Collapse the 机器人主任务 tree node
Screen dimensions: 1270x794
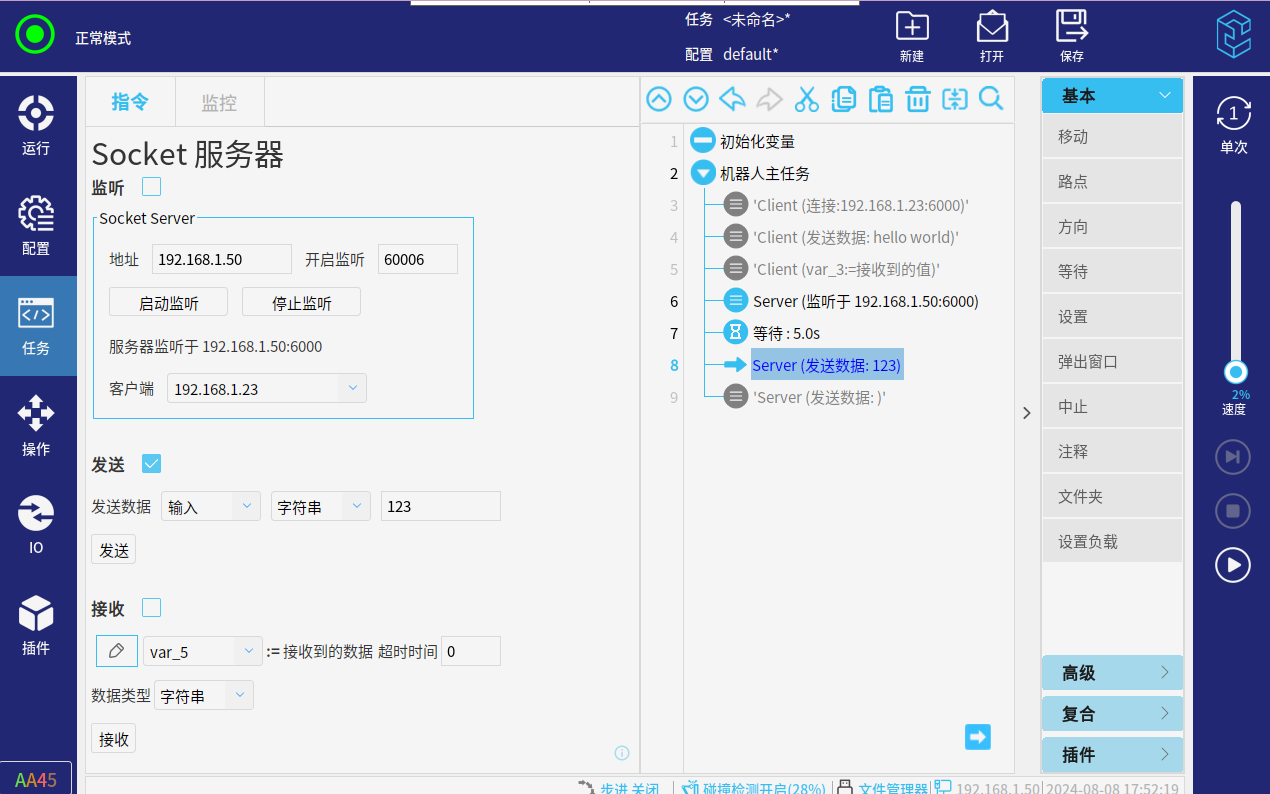tap(703, 173)
